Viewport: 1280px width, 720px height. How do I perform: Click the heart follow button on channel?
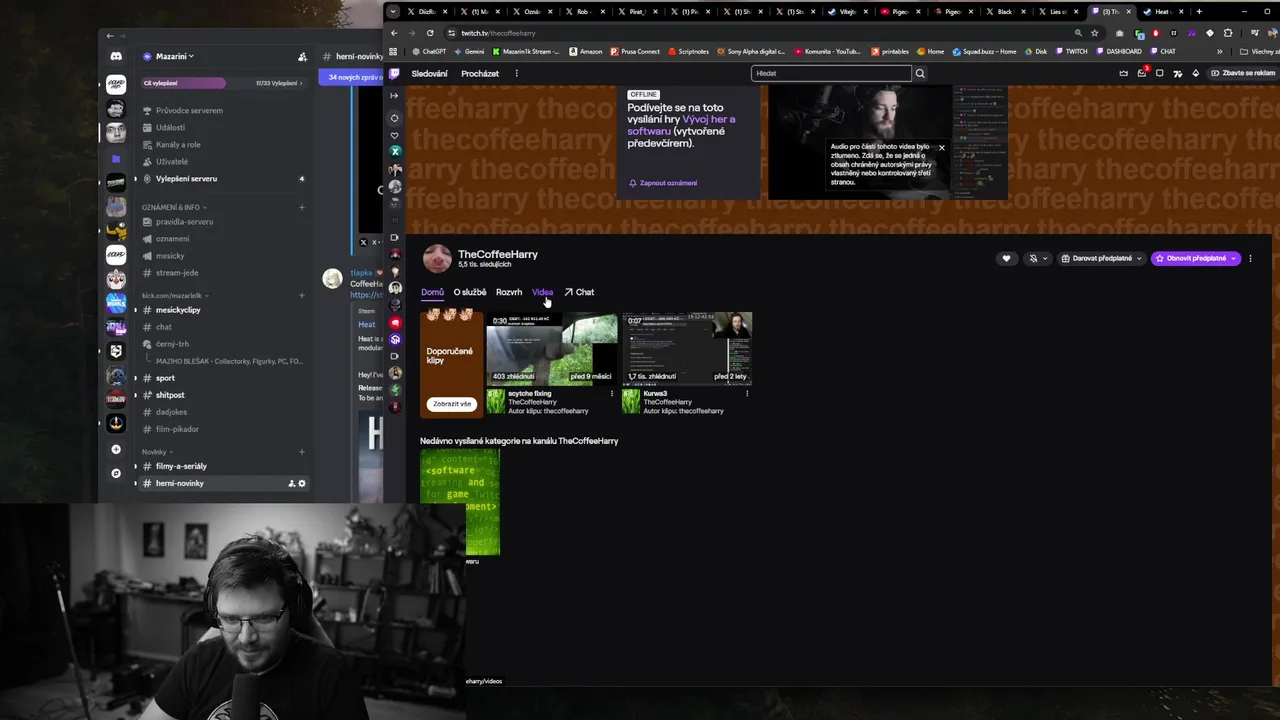[1006, 258]
